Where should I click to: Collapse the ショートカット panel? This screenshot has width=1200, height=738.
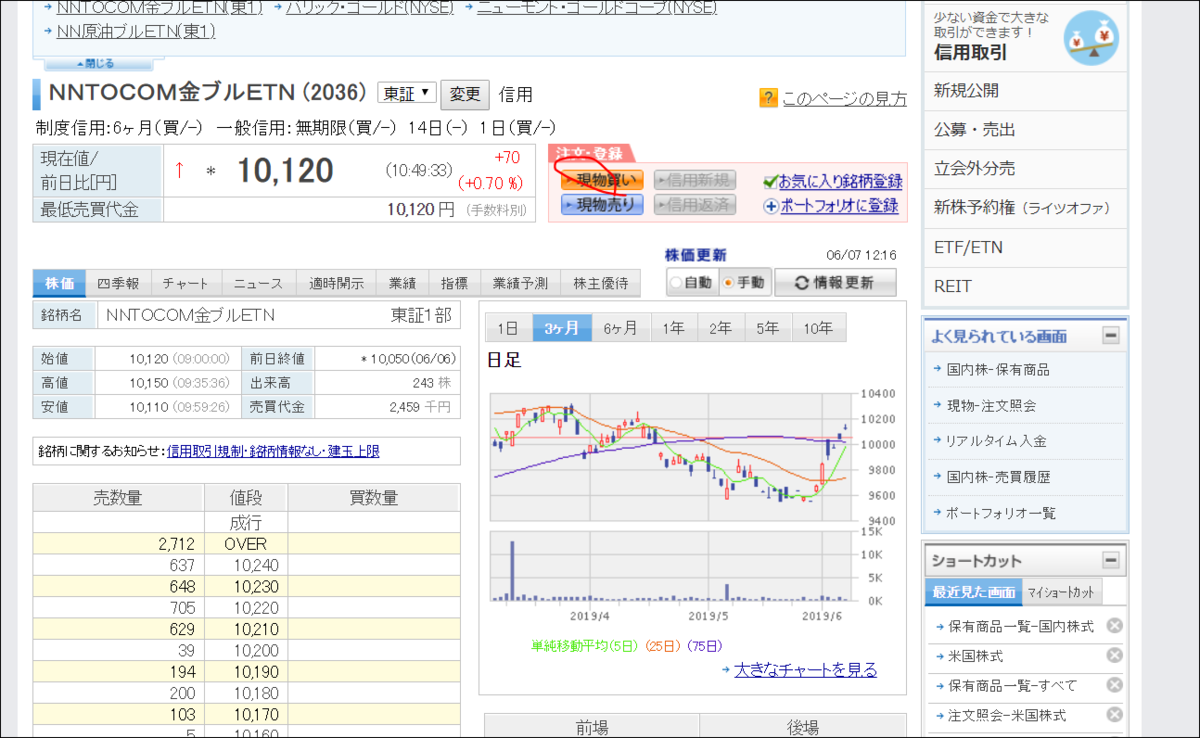(1111, 560)
